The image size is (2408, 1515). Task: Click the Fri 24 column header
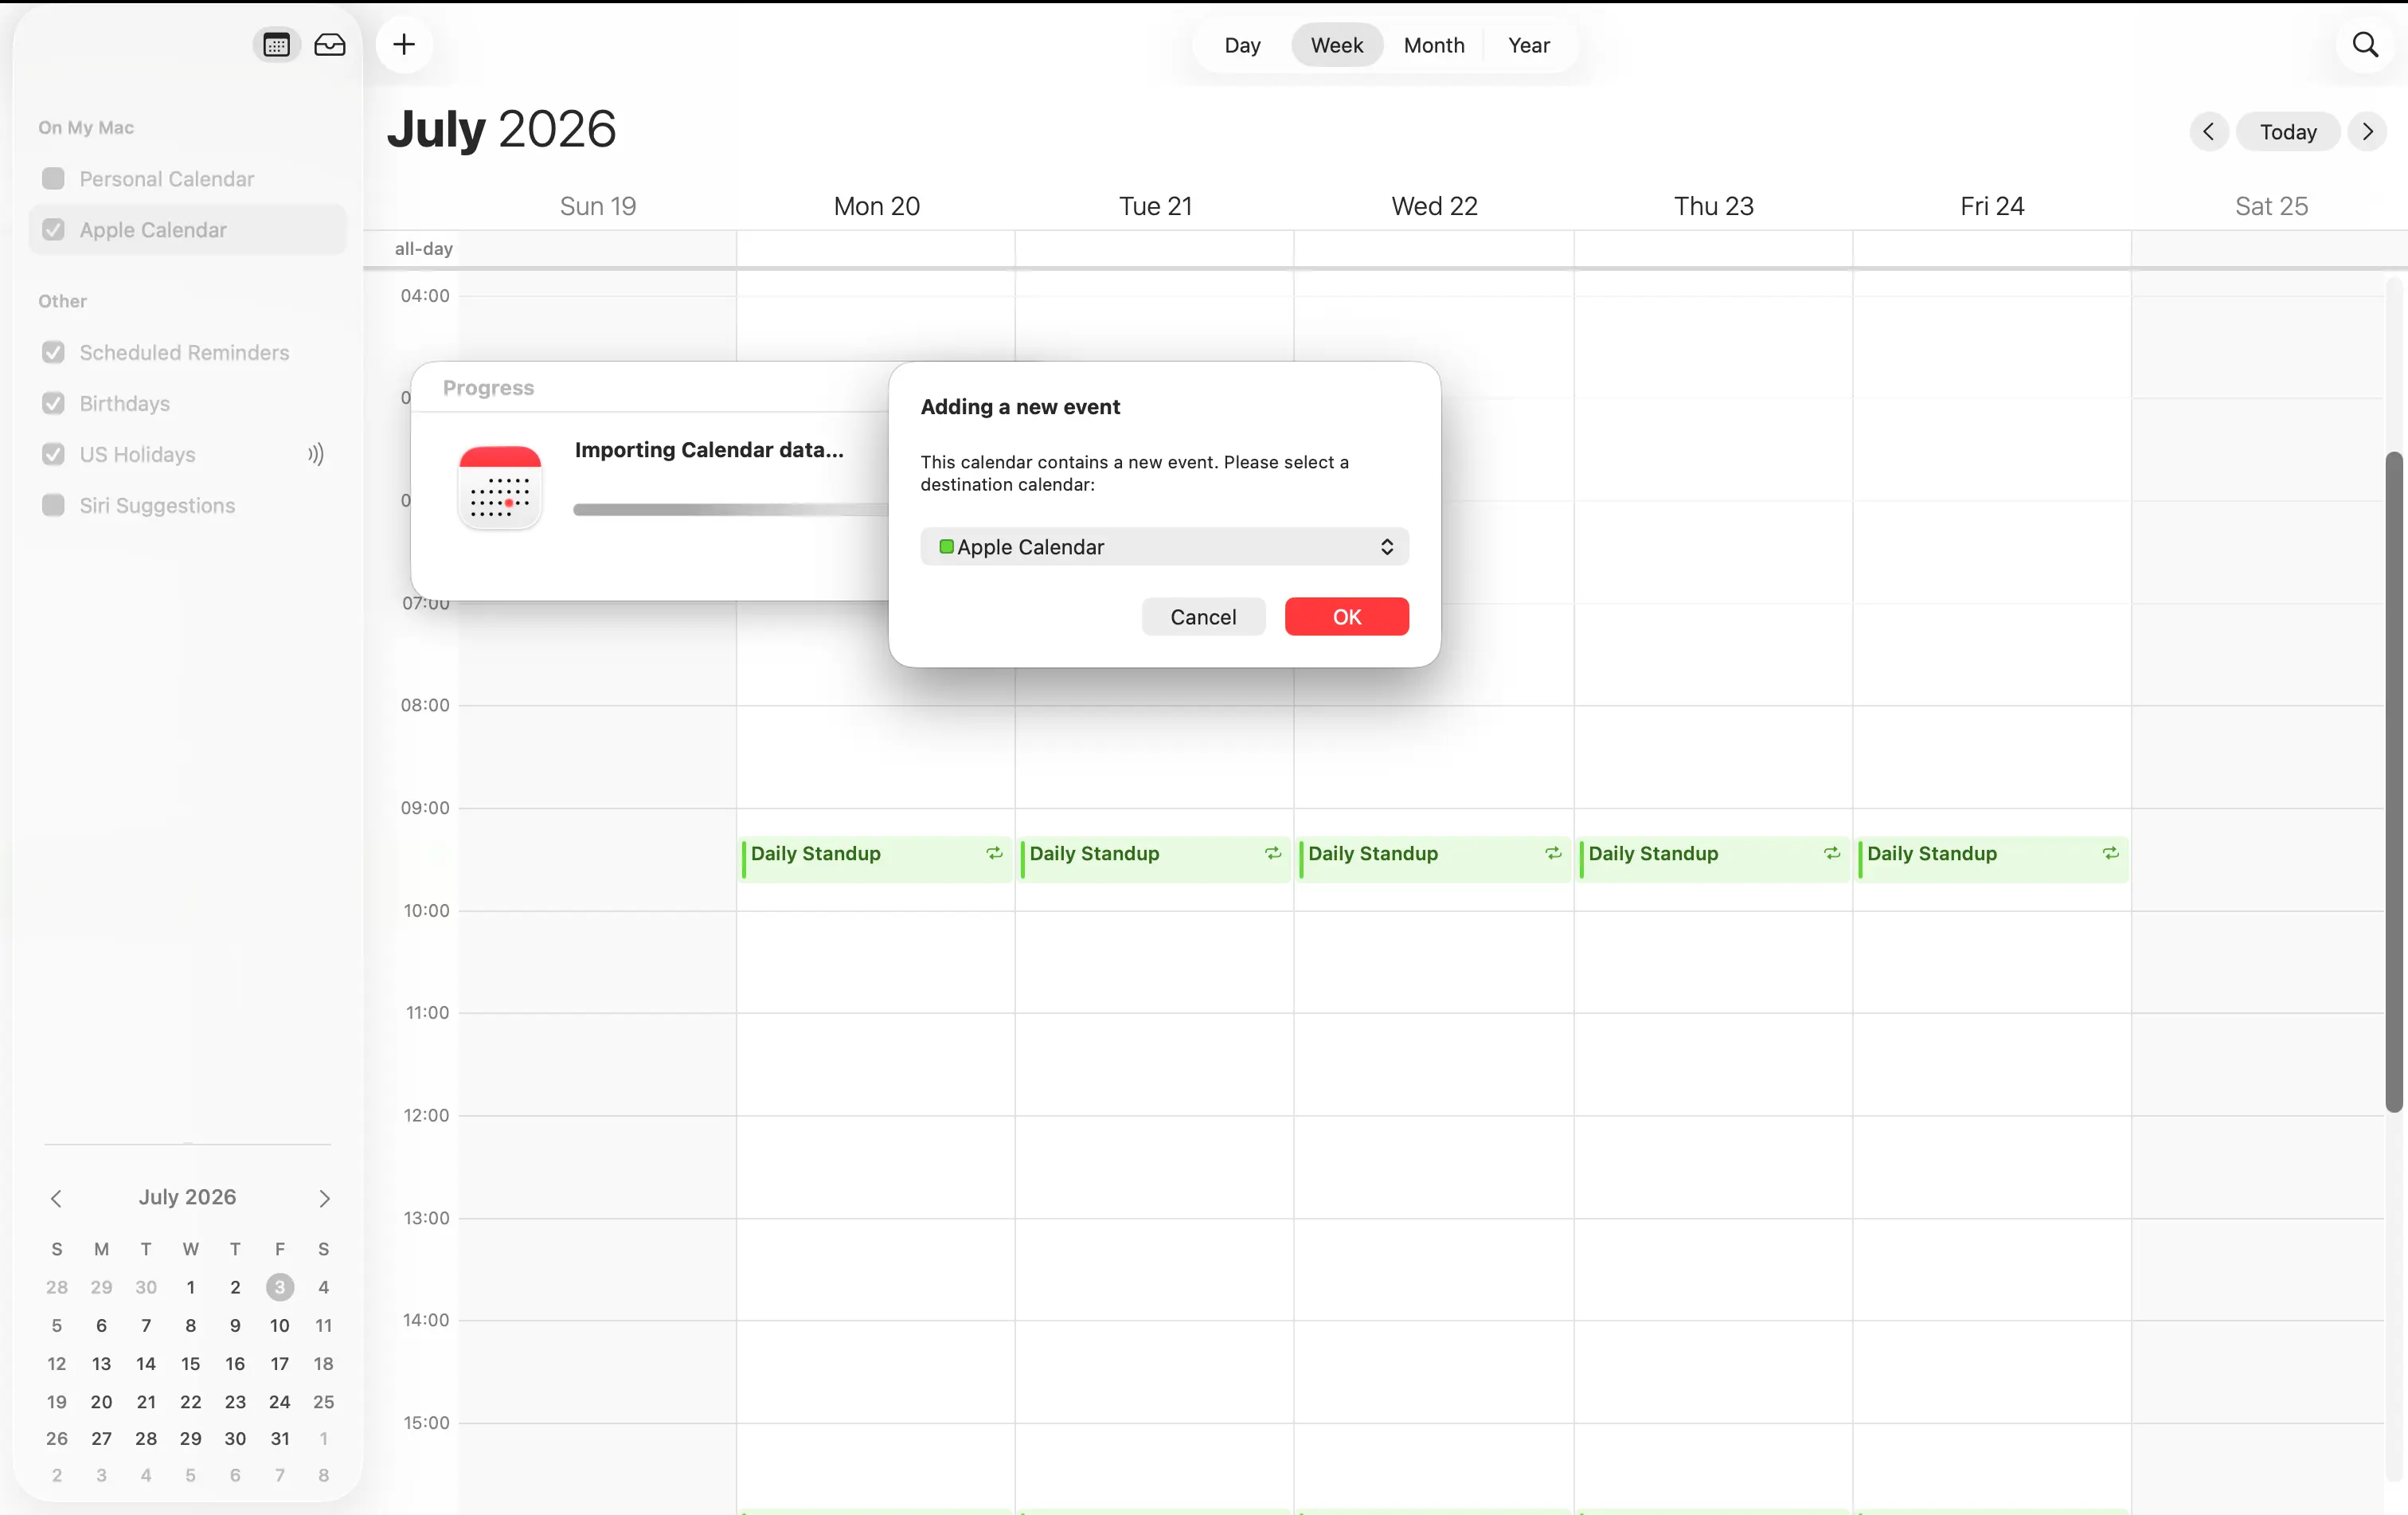1992,206
